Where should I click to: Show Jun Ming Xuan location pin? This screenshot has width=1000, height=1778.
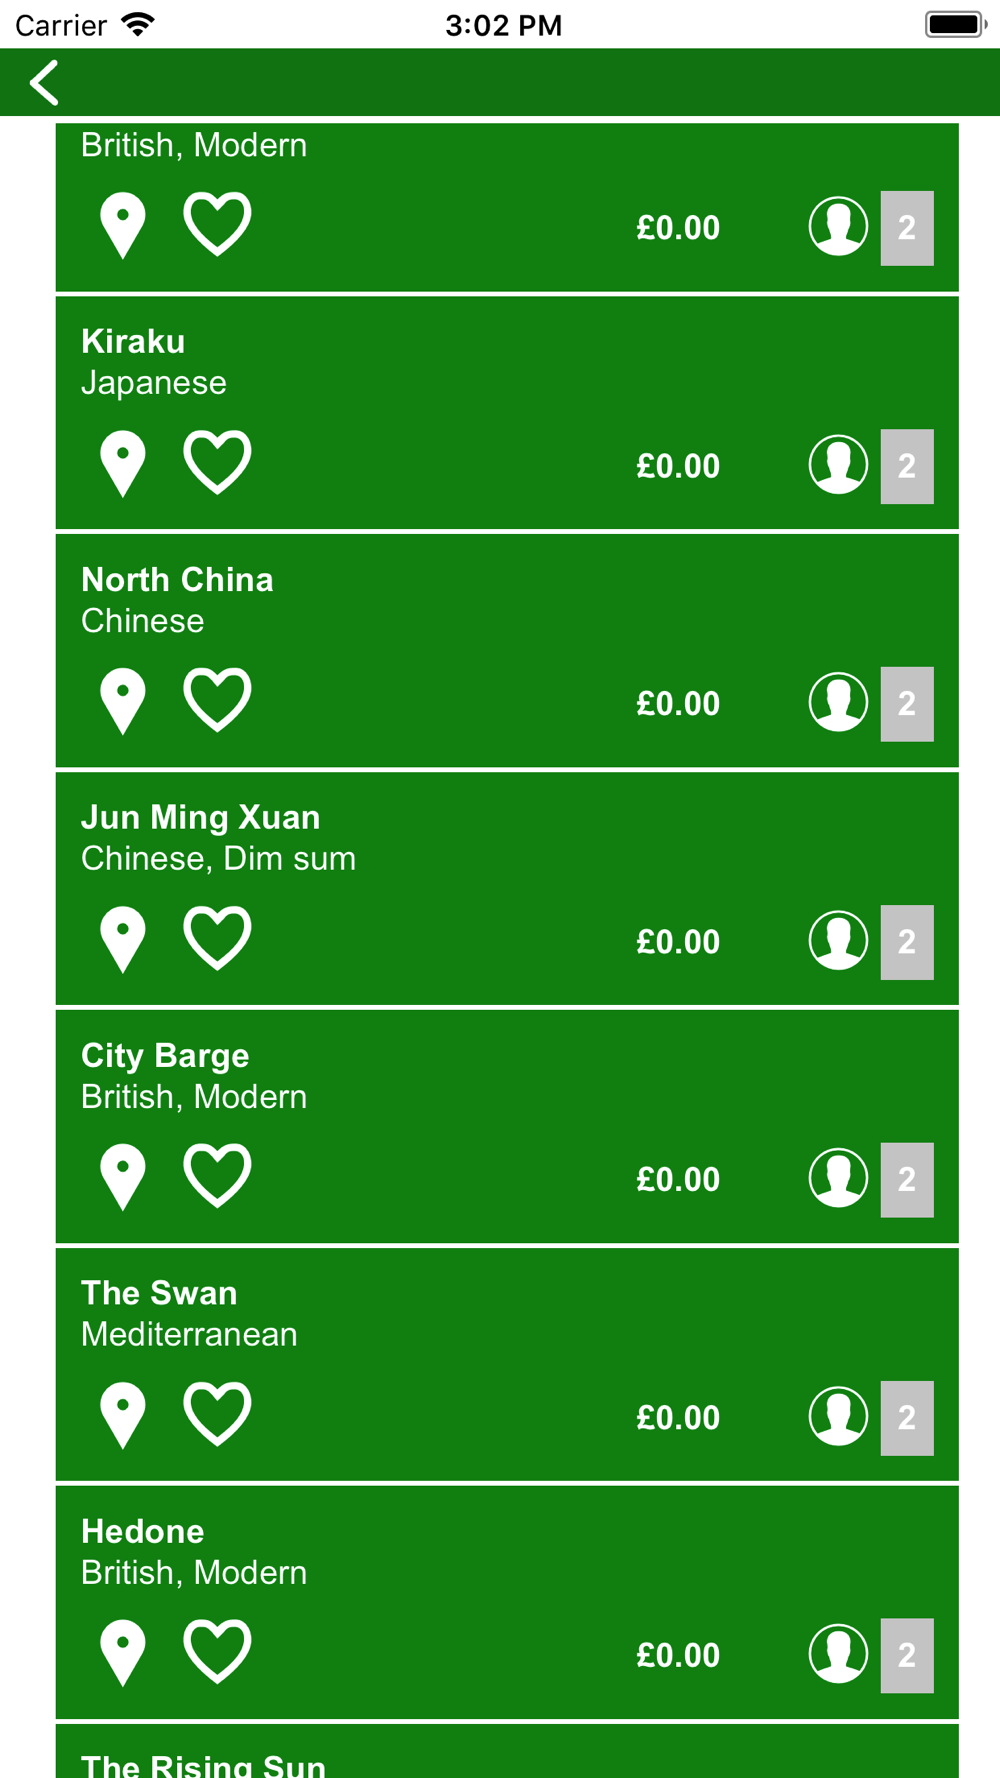pyautogui.click(x=123, y=940)
